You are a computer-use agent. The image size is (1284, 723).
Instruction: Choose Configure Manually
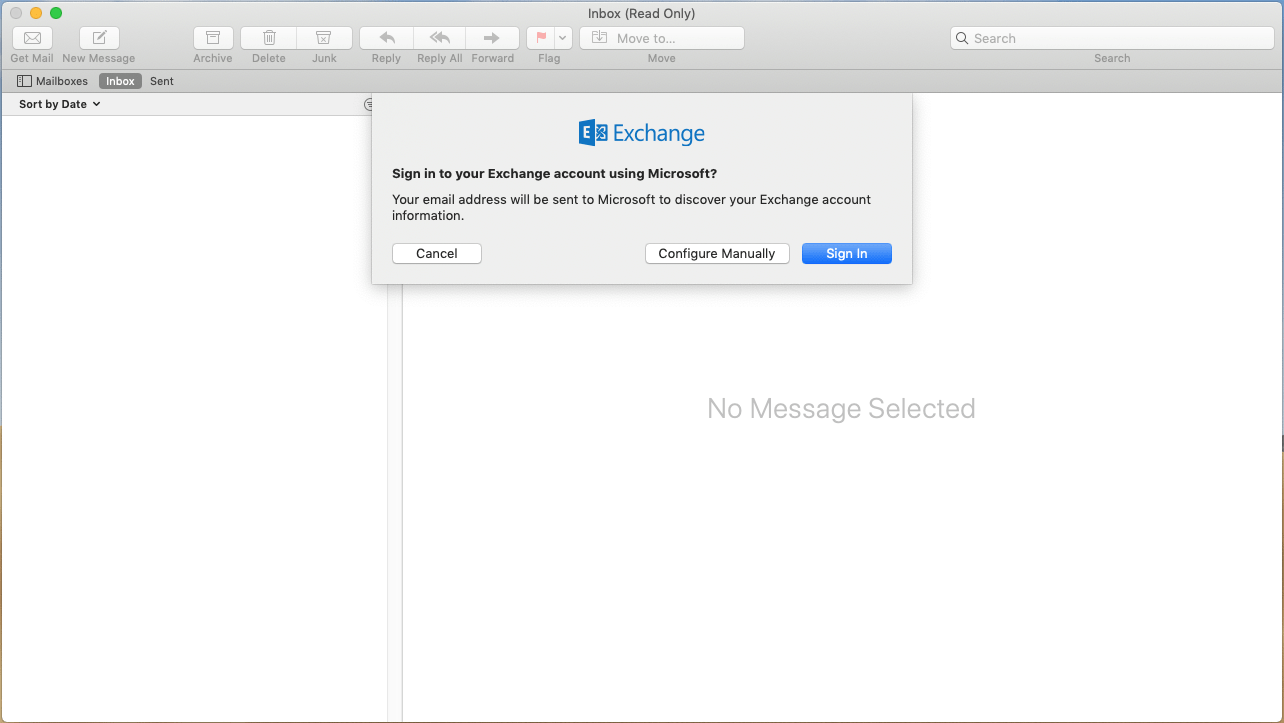(x=717, y=254)
